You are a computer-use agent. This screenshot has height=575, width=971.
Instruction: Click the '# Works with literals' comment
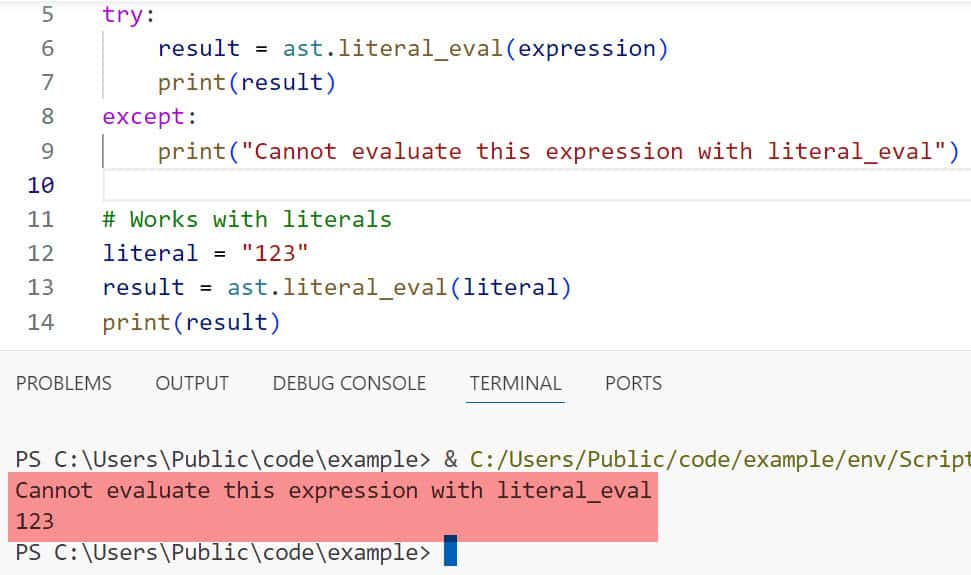pyautogui.click(x=246, y=219)
